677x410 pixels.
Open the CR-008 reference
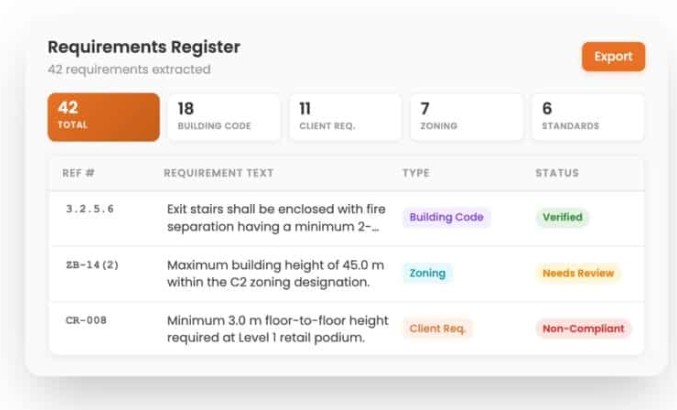pyautogui.click(x=86, y=320)
